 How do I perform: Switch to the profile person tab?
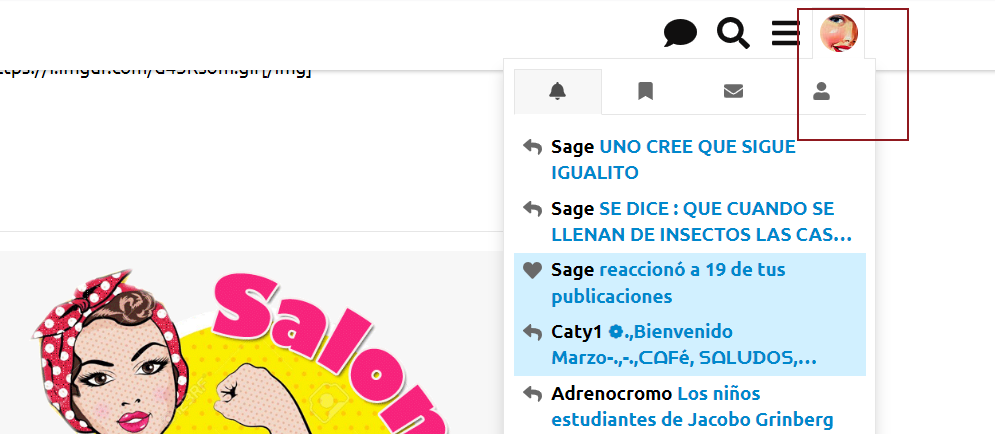[822, 92]
